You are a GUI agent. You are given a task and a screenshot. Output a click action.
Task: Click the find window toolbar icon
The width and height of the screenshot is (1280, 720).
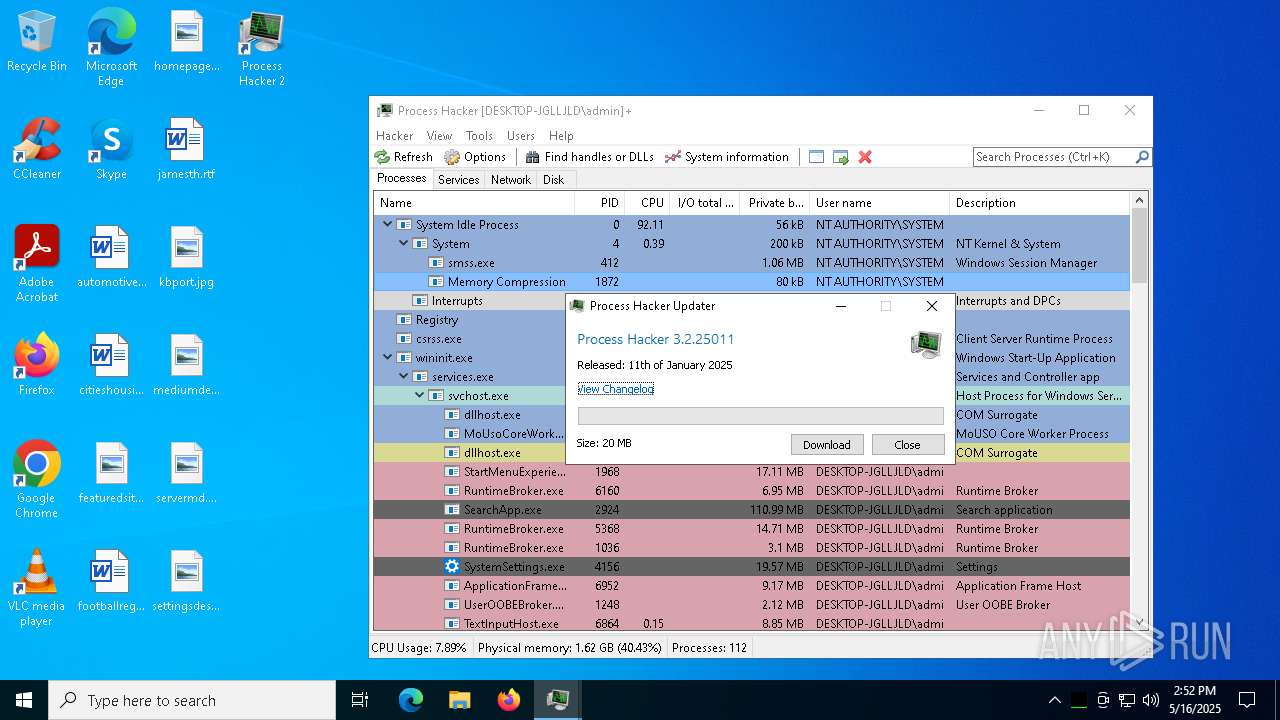click(x=816, y=157)
